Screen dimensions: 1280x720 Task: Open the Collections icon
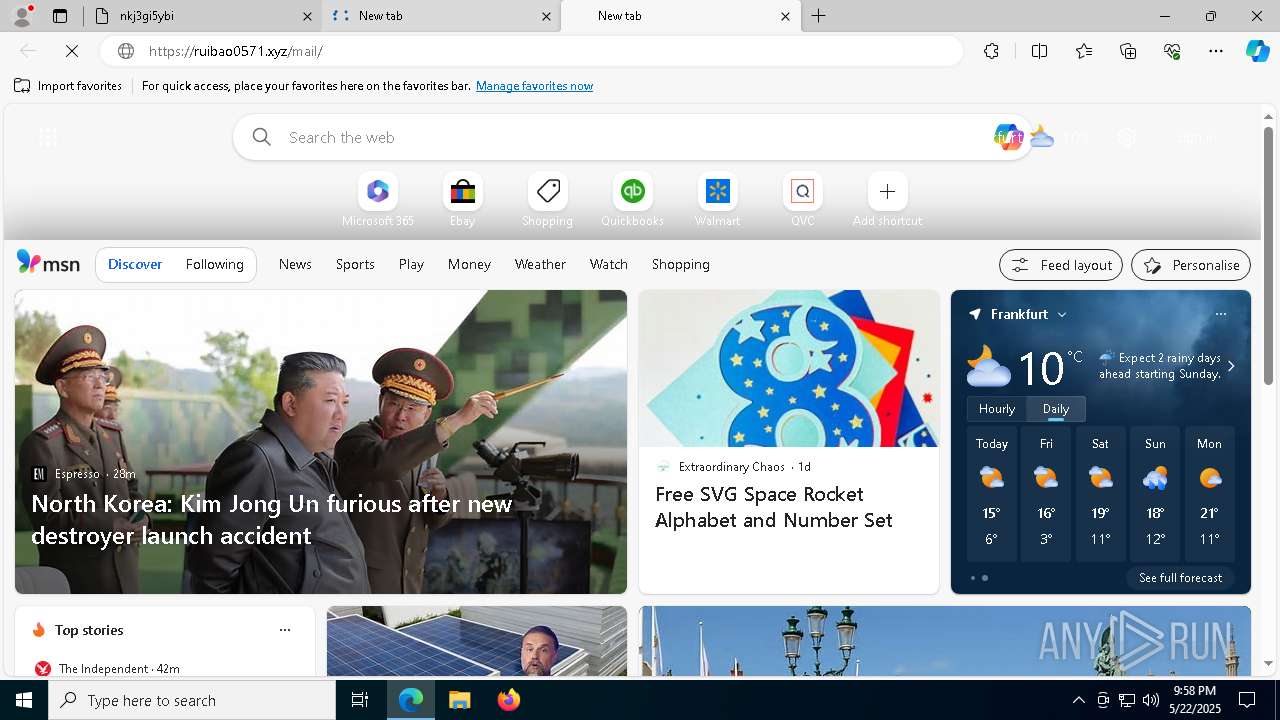(x=1128, y=51)
